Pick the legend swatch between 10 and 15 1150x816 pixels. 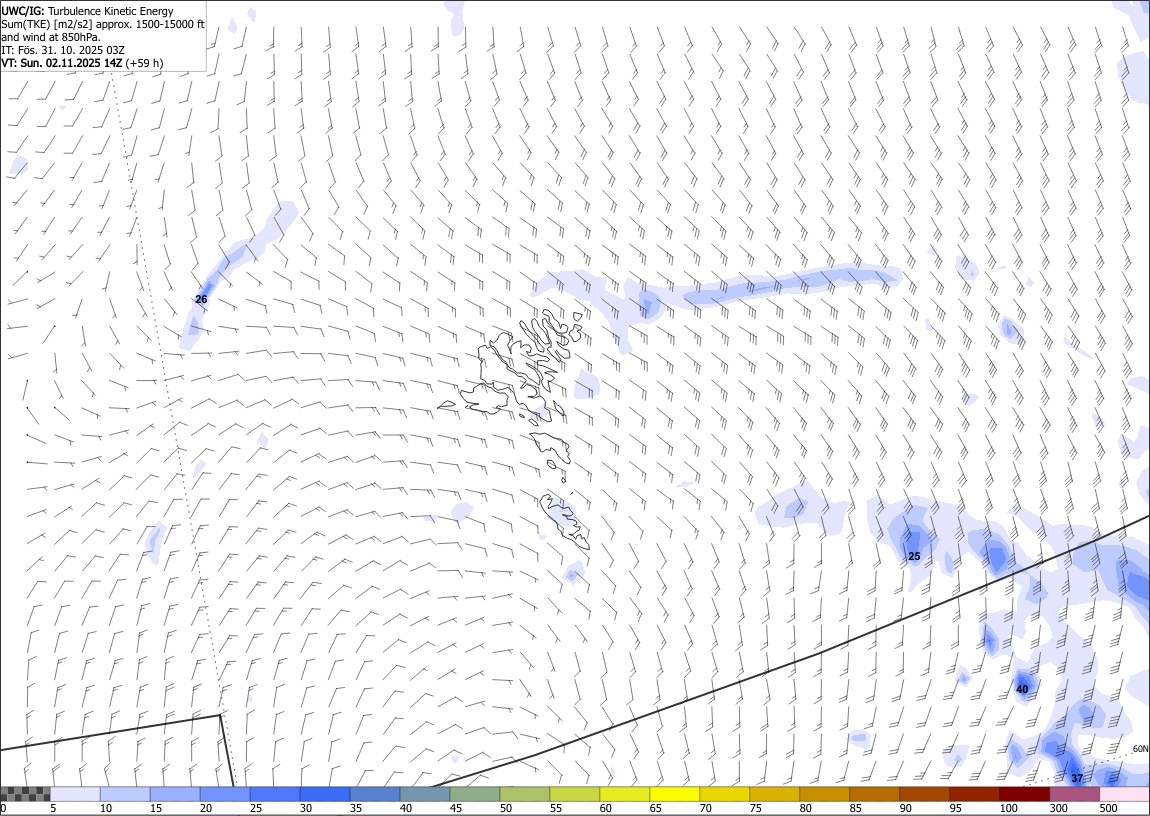125,794
